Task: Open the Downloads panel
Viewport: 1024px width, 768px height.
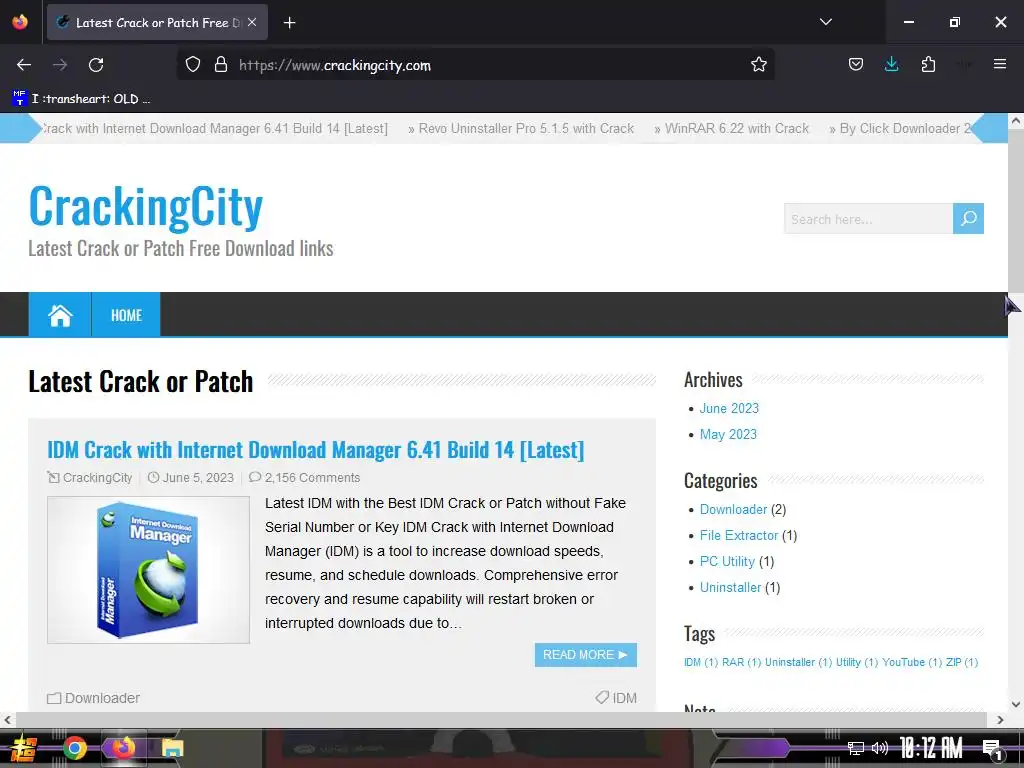Action: tap(891, 65)
